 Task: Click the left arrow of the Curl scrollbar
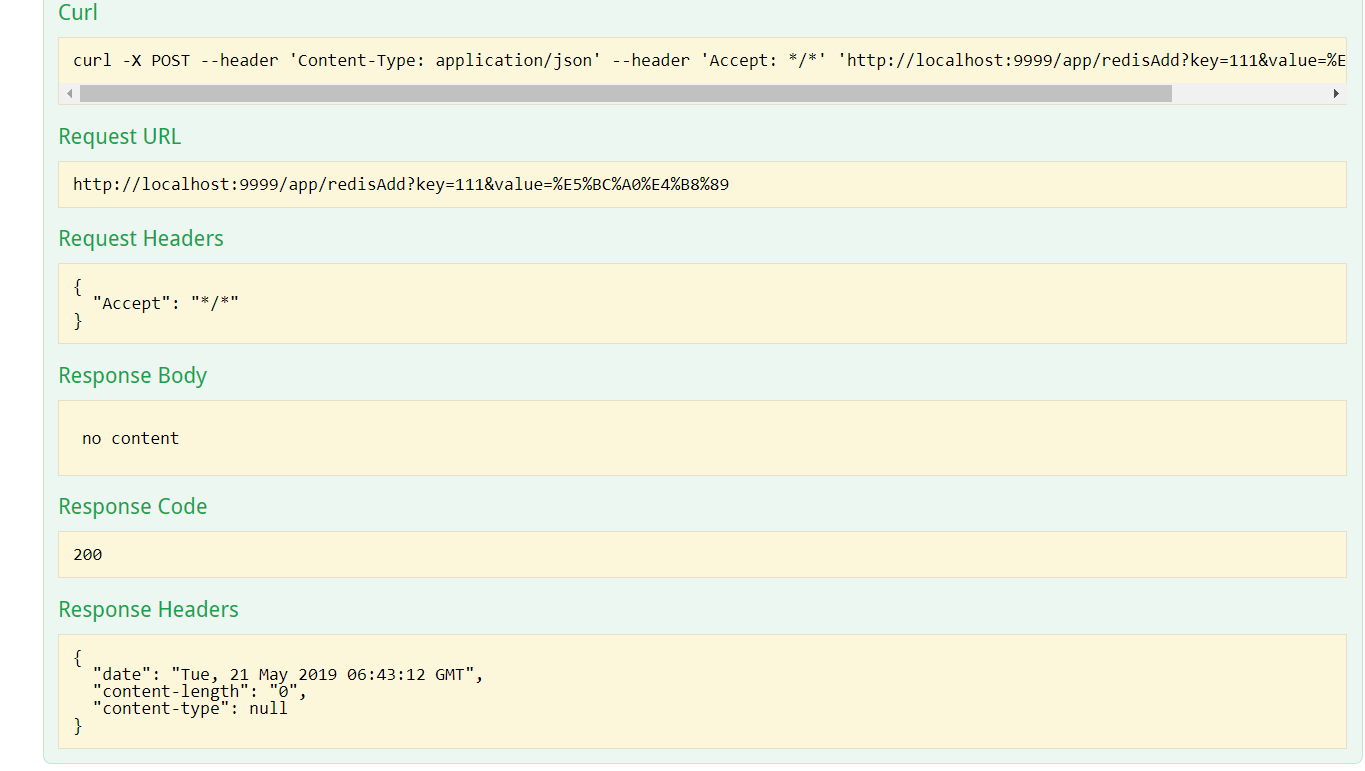(x=69, y=94)
